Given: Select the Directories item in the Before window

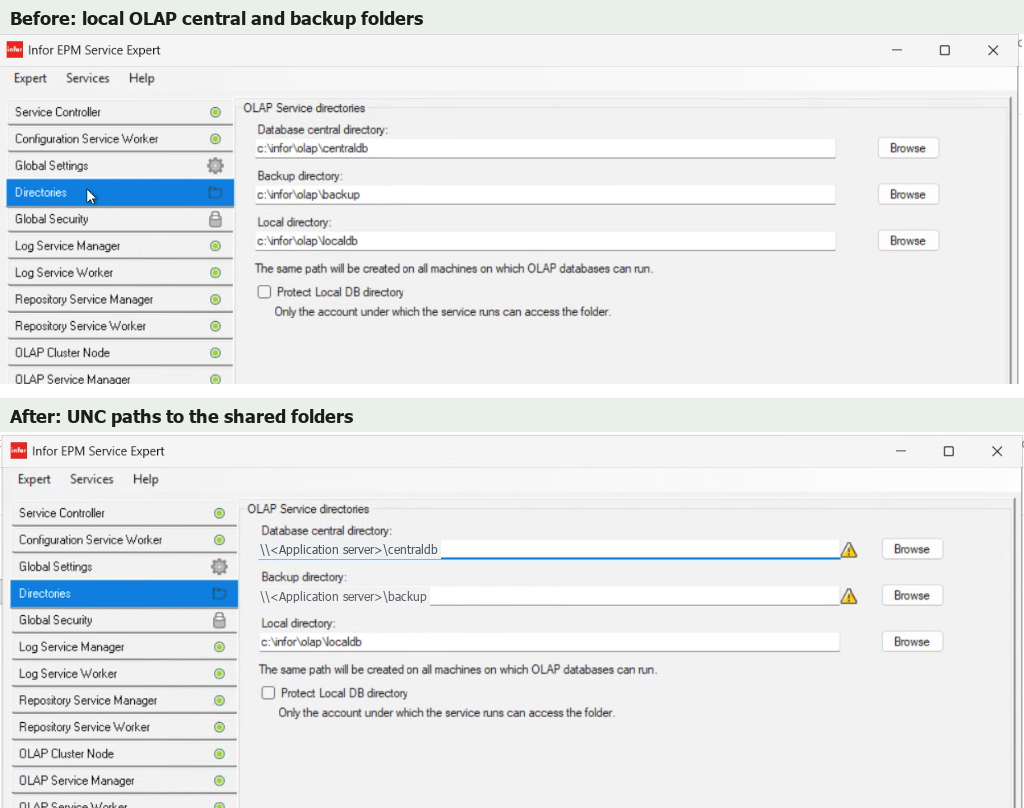Looking at the screenshot, I should [120, 193].
